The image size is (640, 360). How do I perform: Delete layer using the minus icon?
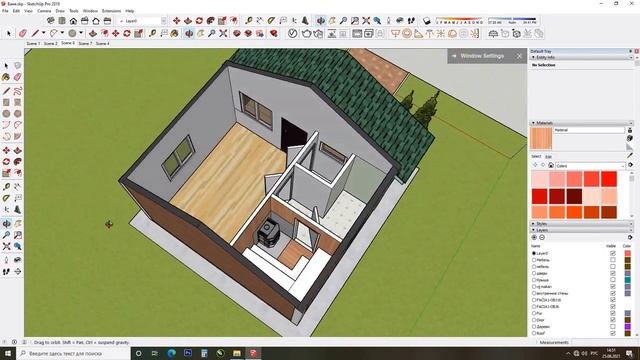point(542,237)
